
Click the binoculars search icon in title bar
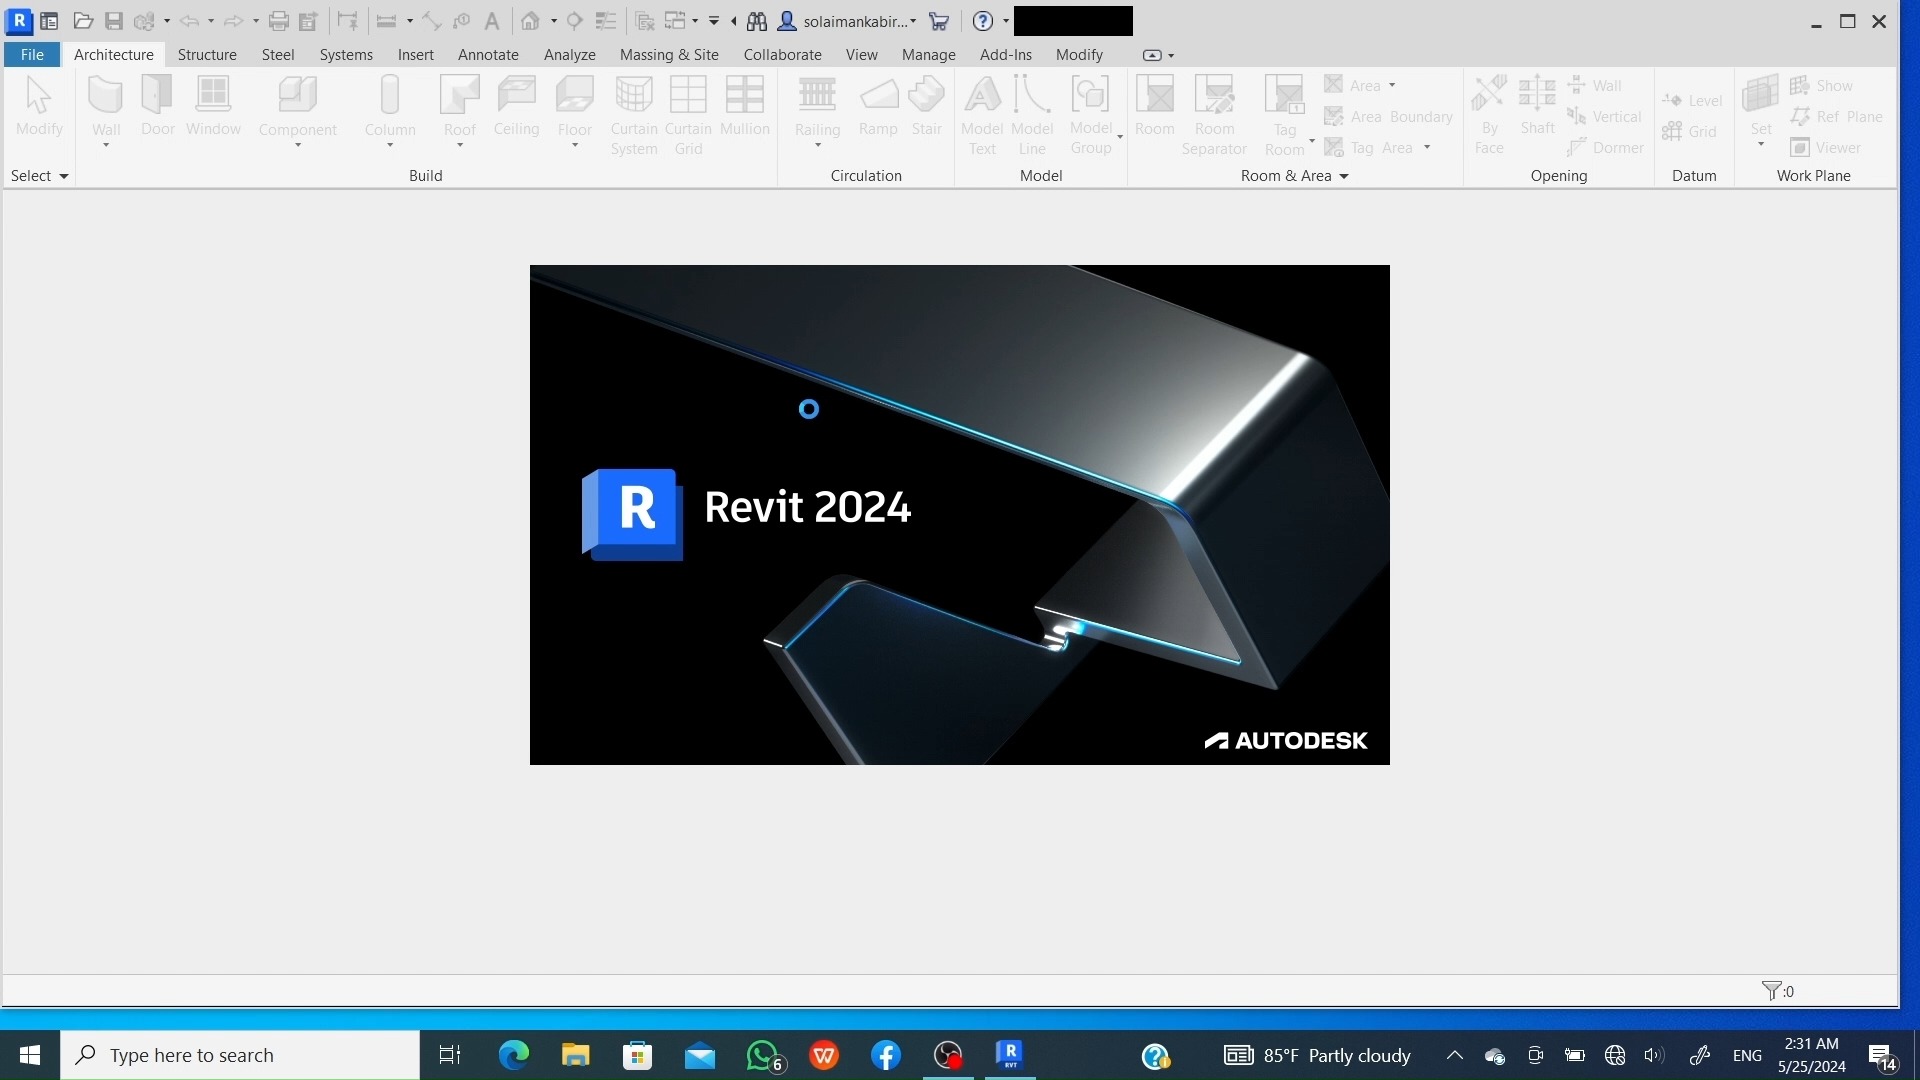757,21
